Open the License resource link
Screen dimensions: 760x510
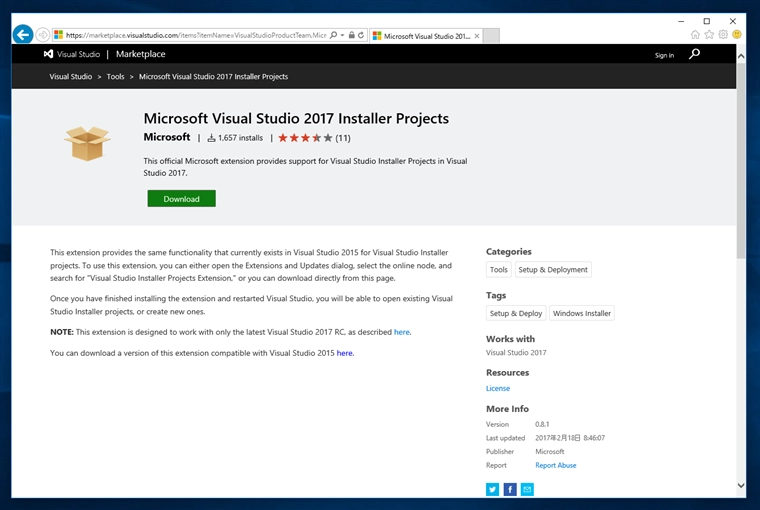498,388
